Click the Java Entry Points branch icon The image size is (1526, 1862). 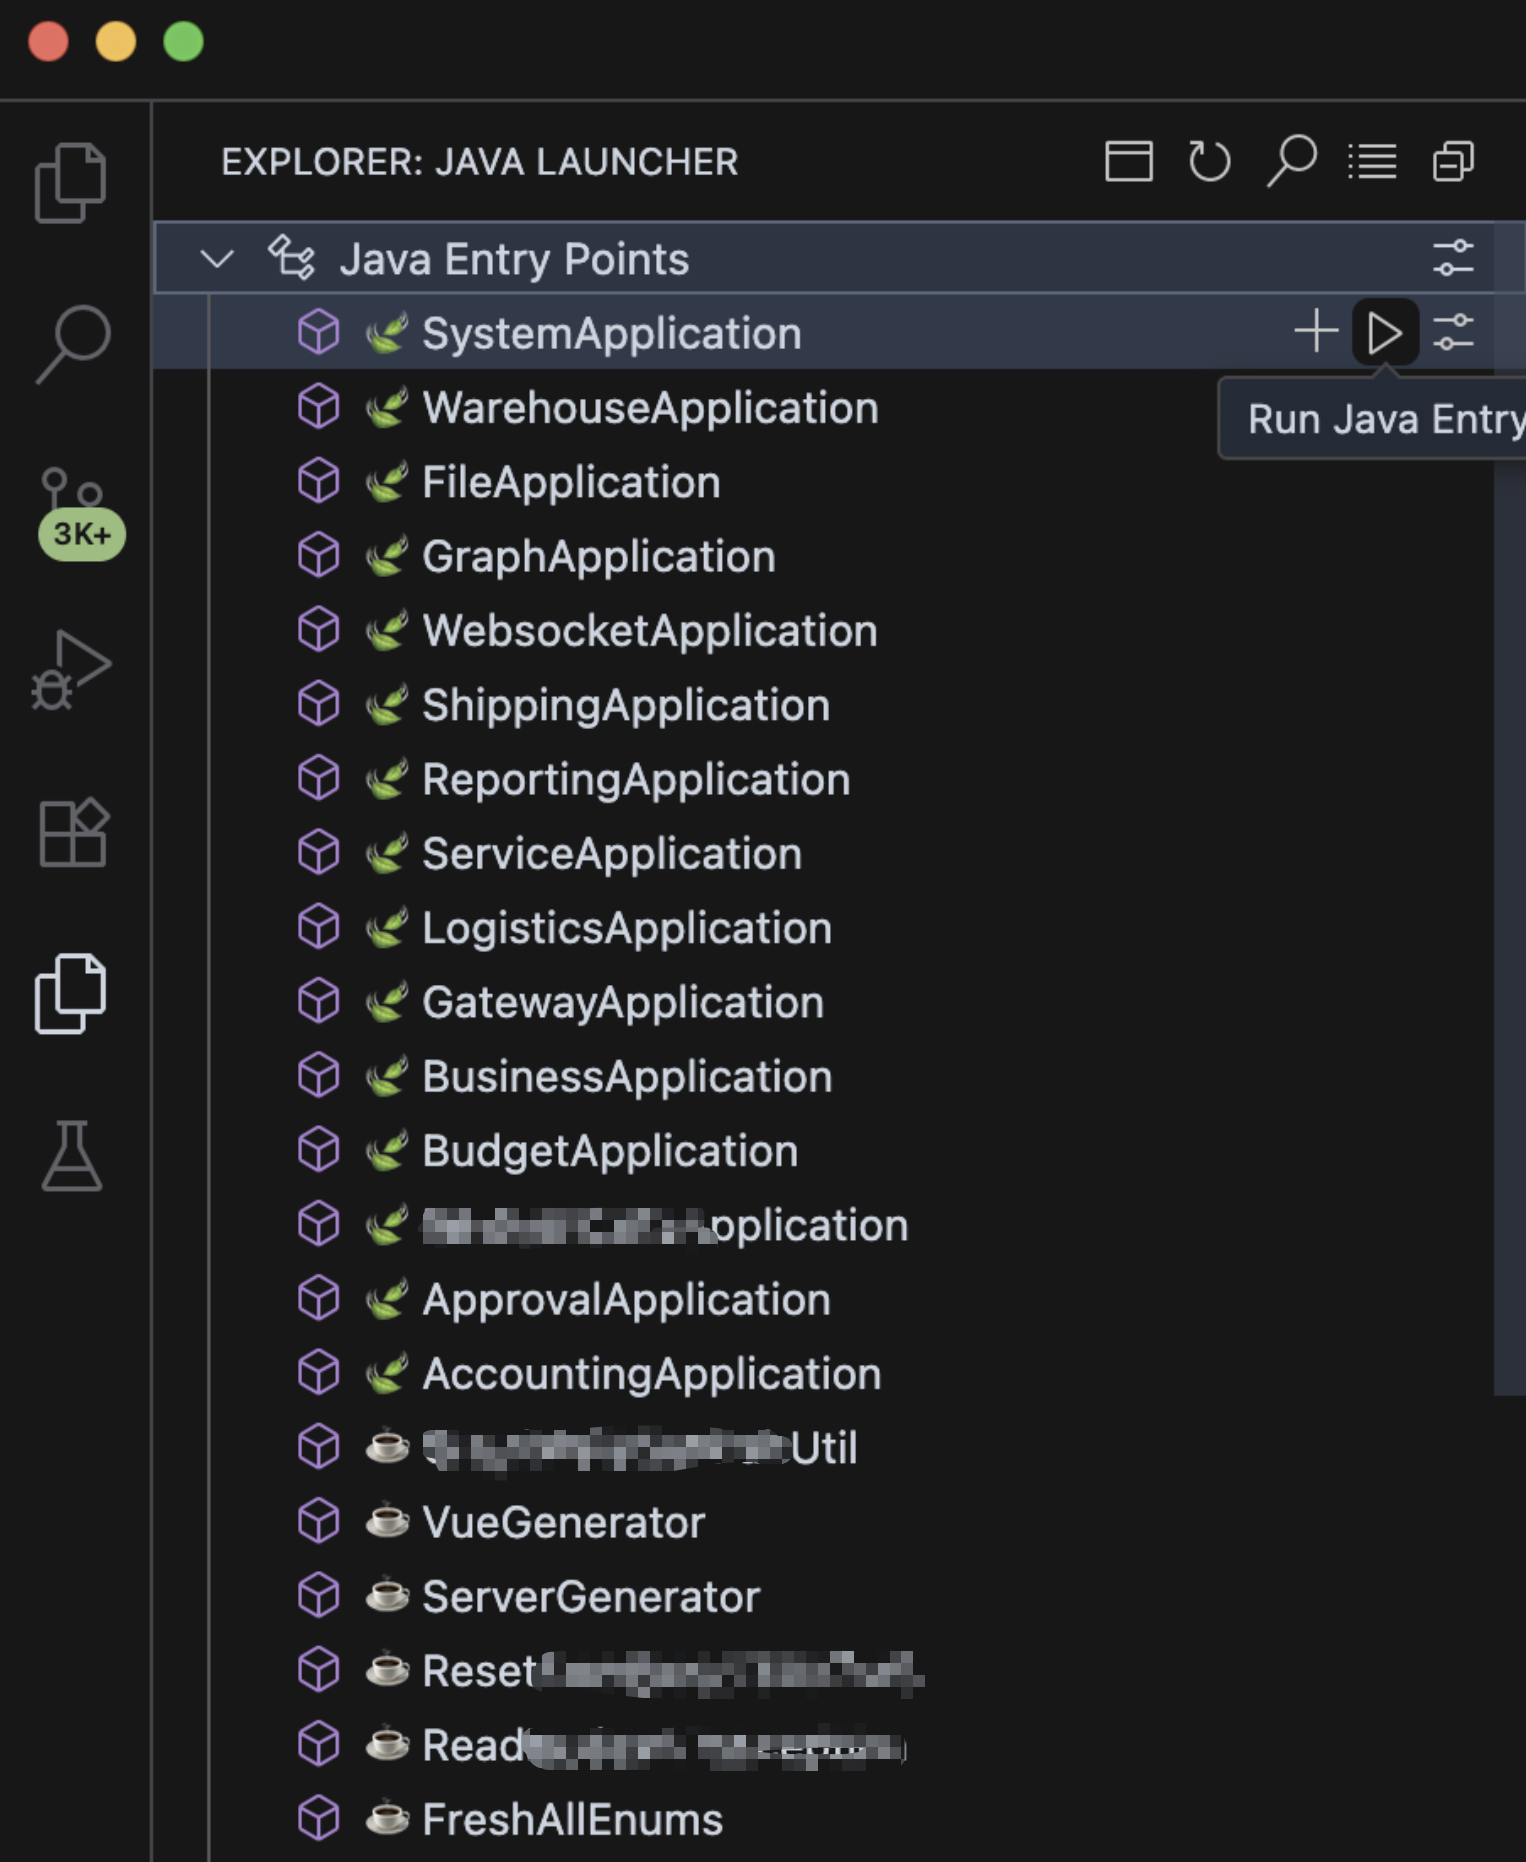[x=291, y=258]
